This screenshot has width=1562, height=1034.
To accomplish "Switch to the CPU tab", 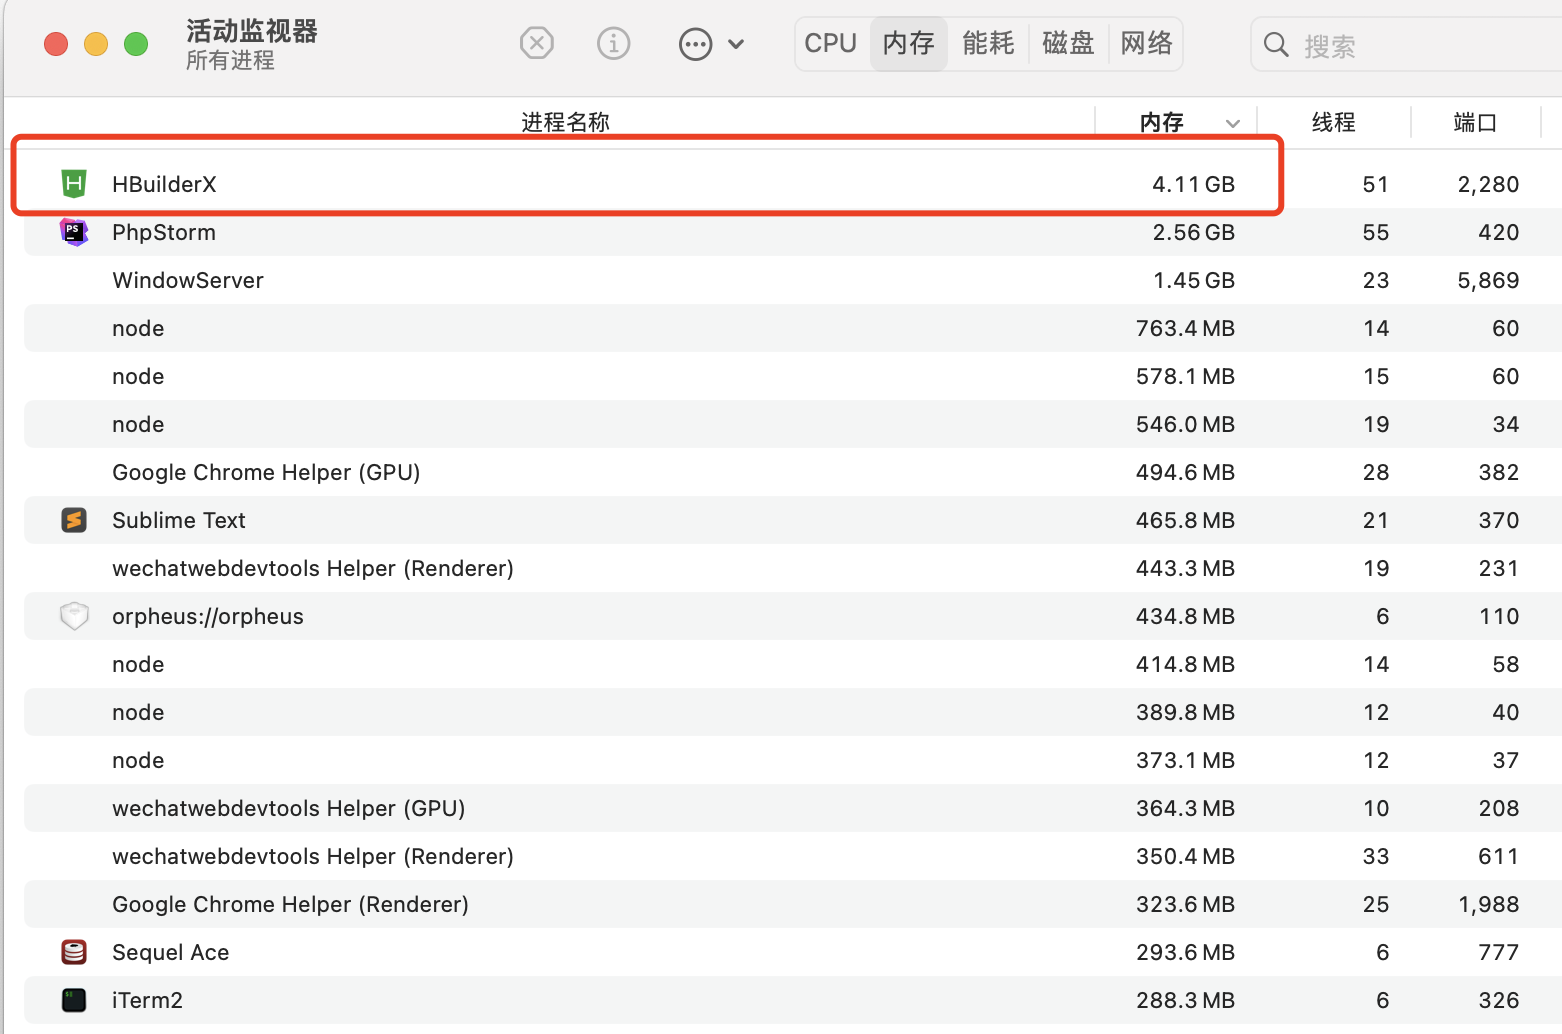I will point(830,44).
